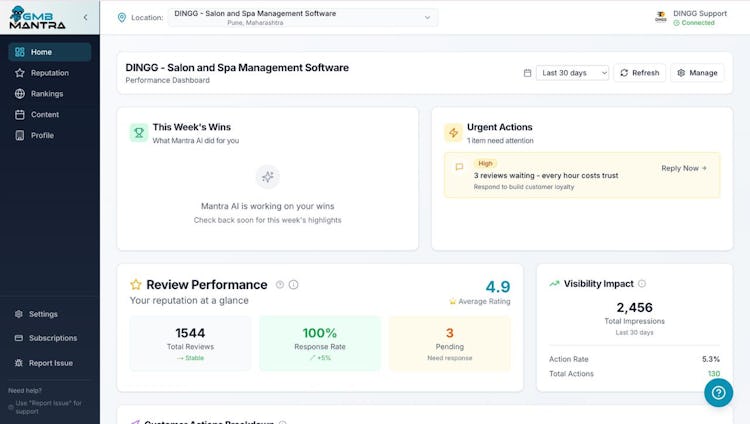Screen dimensions: 750x424
Task: Click the lightning bolt Urgent Actions icon
Action: [x=453, y=133]
